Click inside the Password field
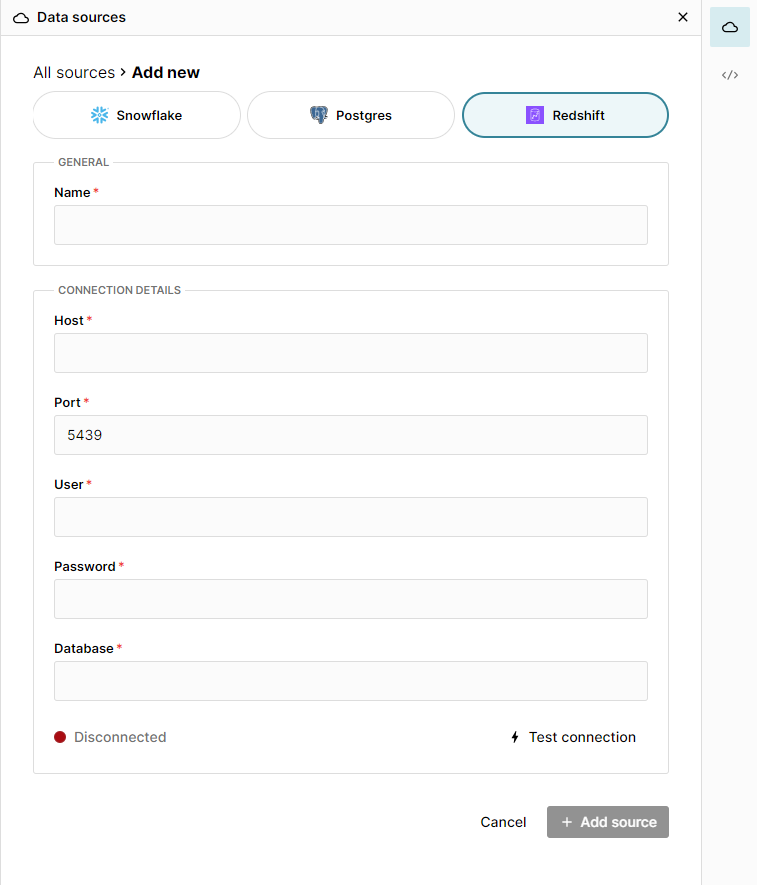757x885 pixels. tap(350, 599)
